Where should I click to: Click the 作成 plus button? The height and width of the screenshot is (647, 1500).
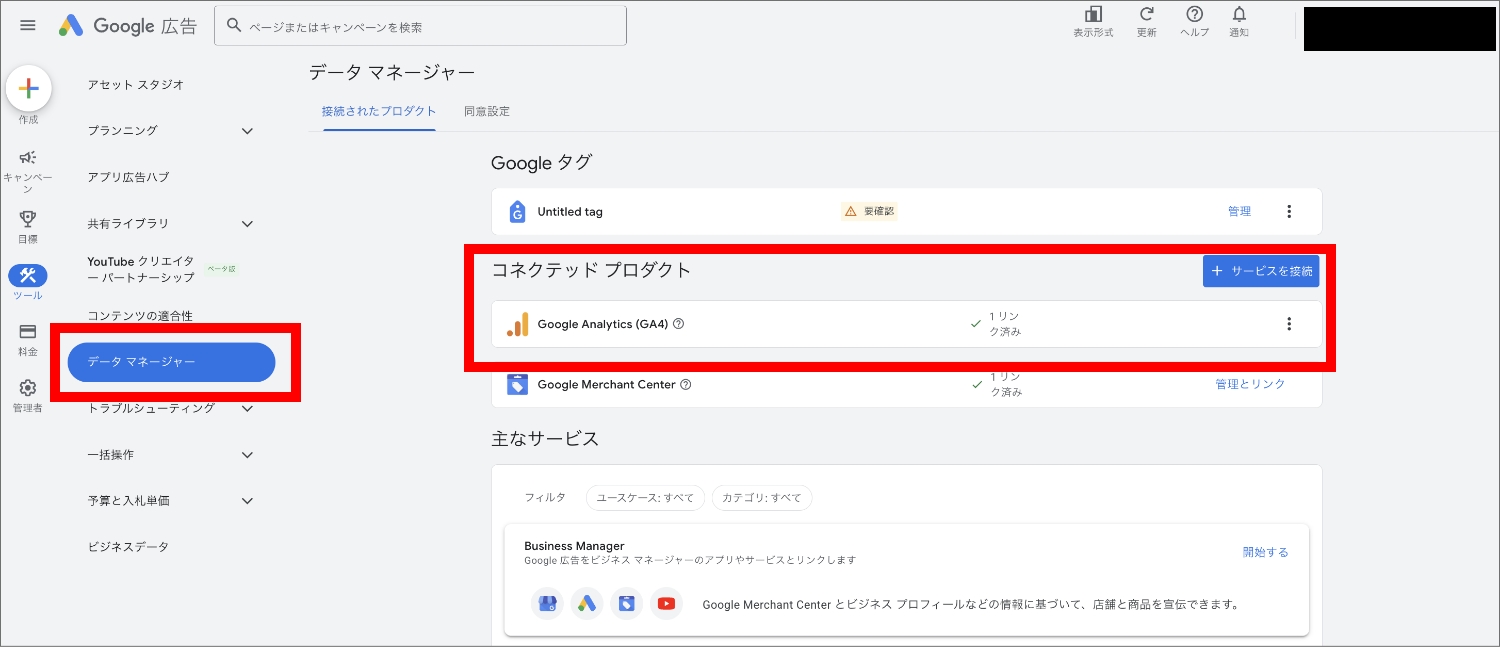coord(28,89)
